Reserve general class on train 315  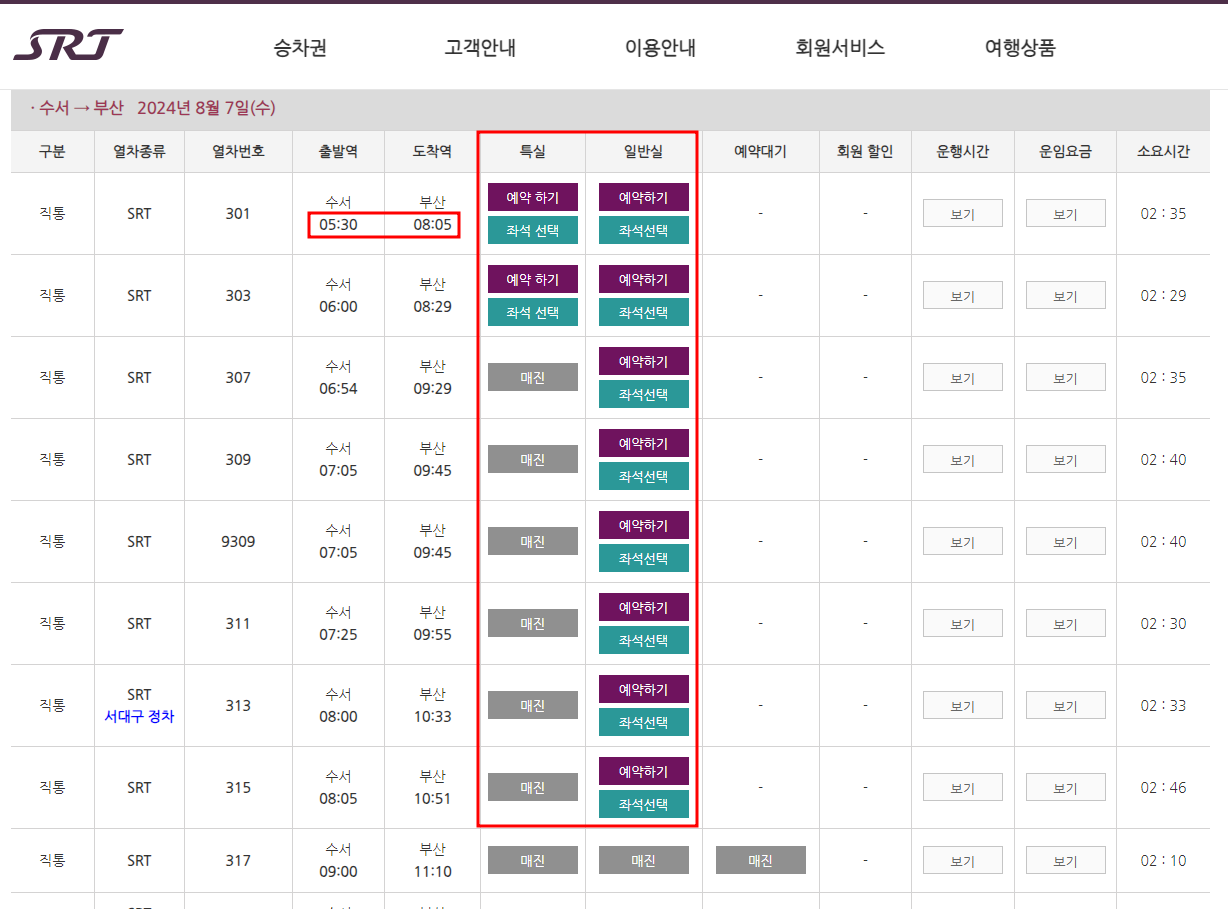[x=643, y=770]
